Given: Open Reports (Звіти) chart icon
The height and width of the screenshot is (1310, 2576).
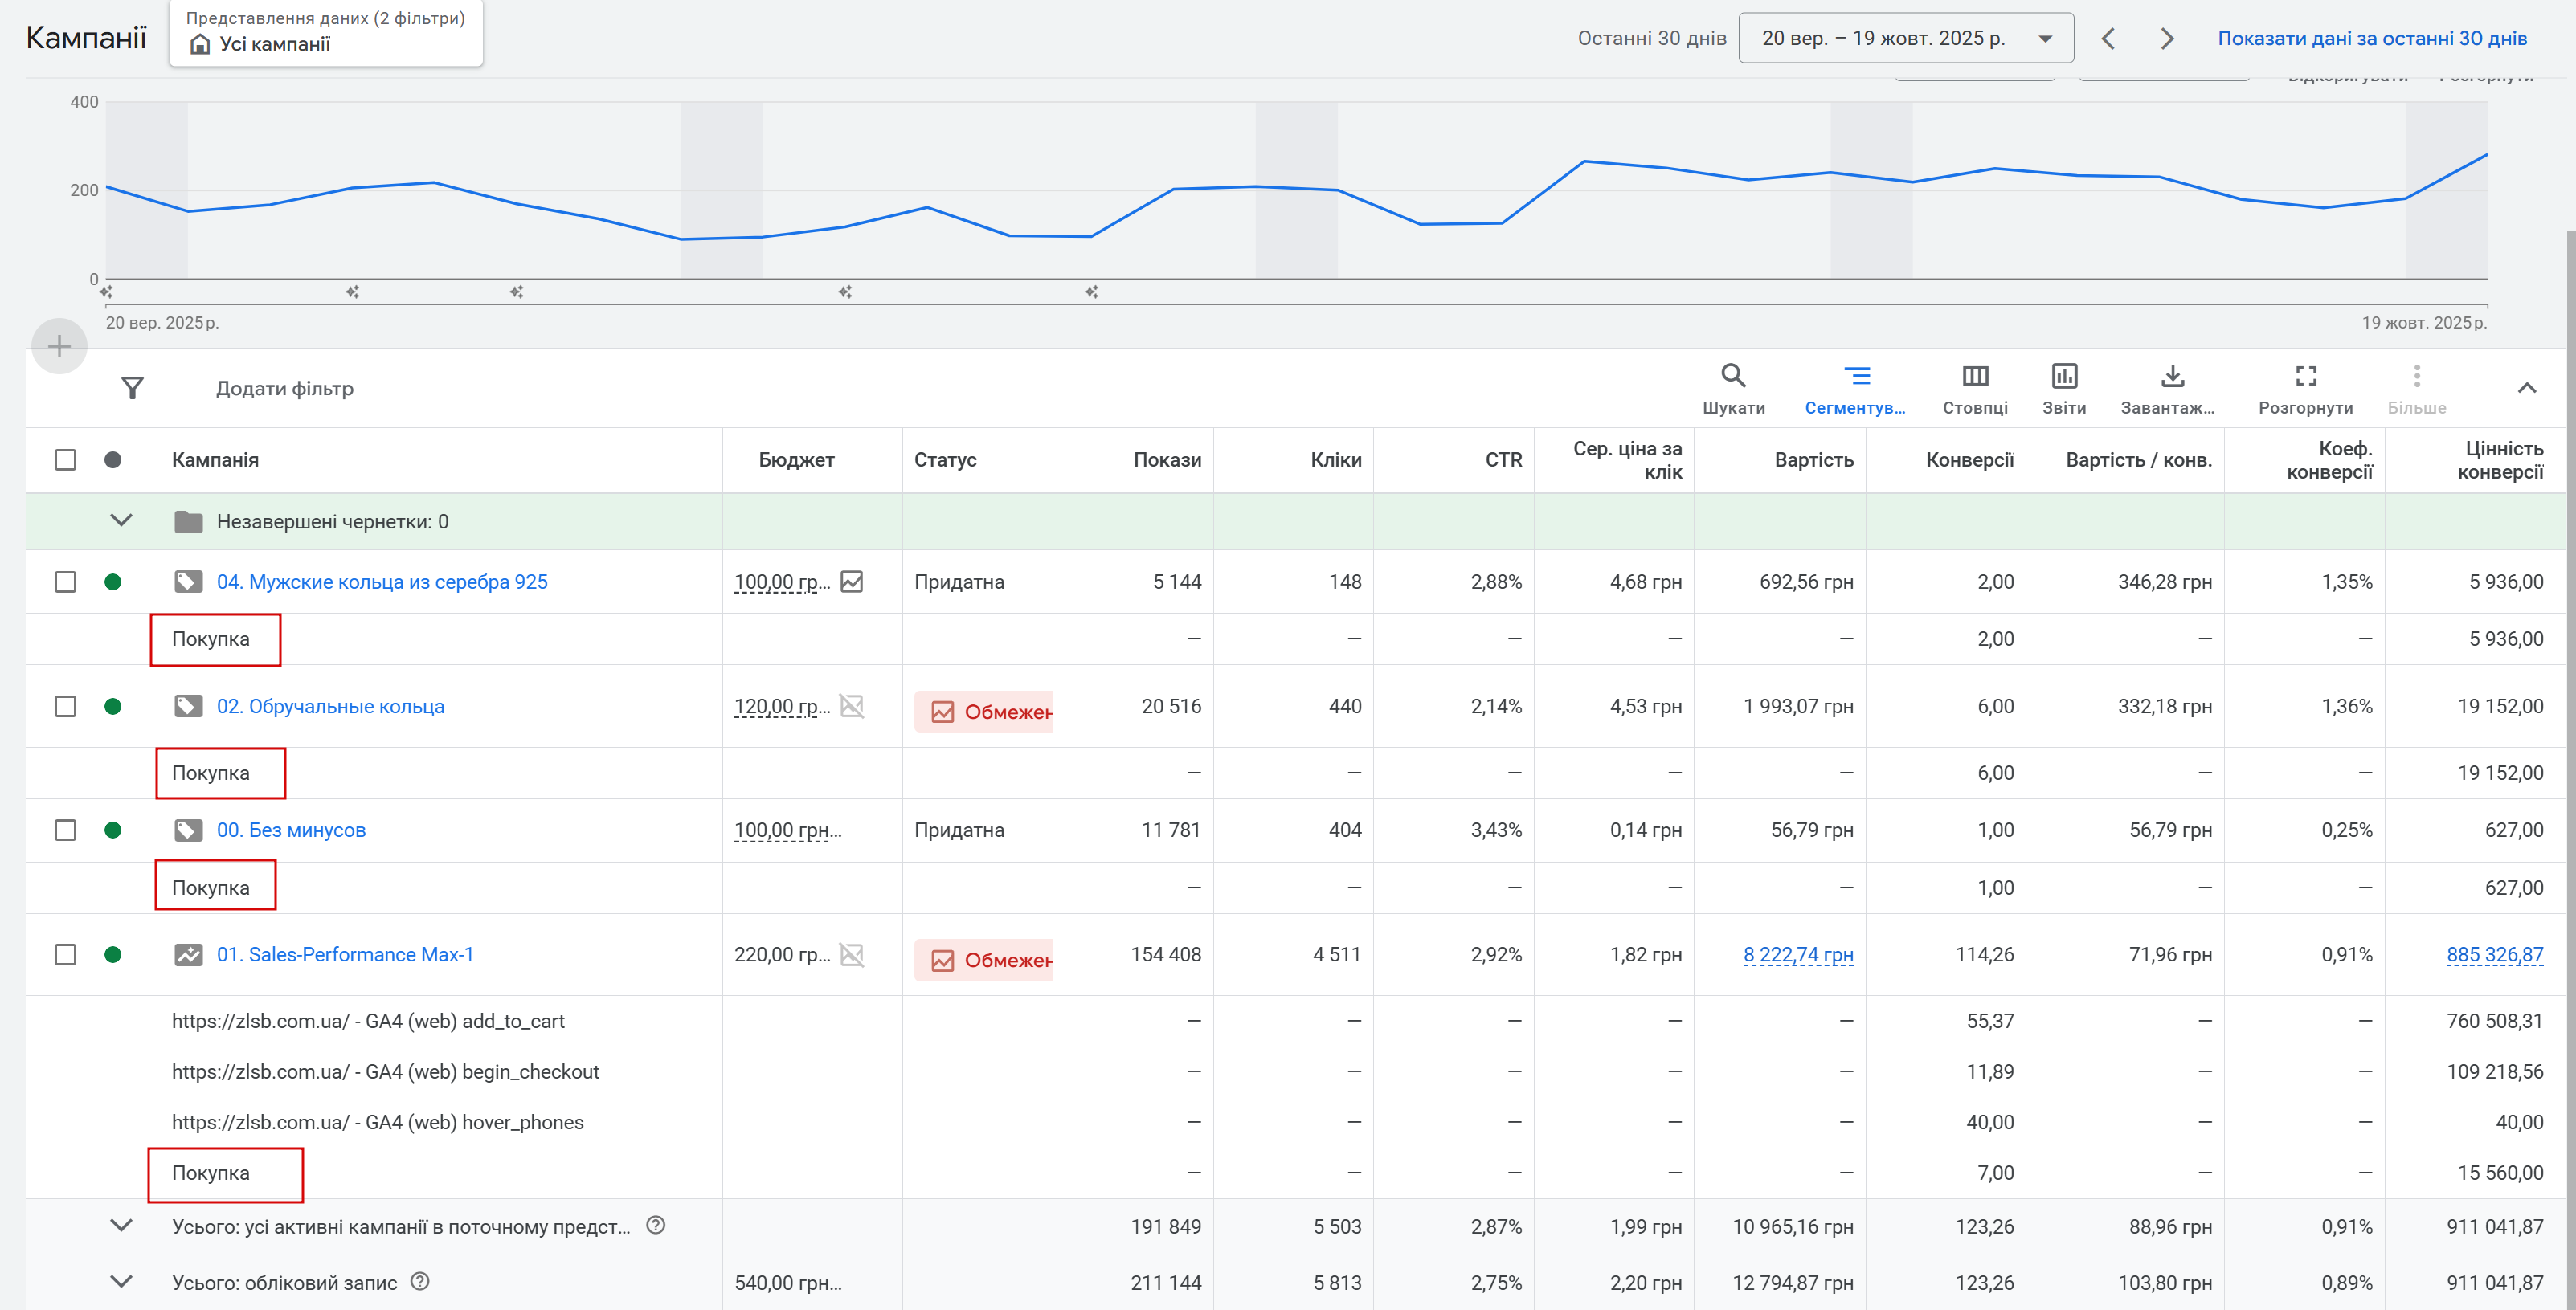Looking at the screenshot, I should 2064,376.
